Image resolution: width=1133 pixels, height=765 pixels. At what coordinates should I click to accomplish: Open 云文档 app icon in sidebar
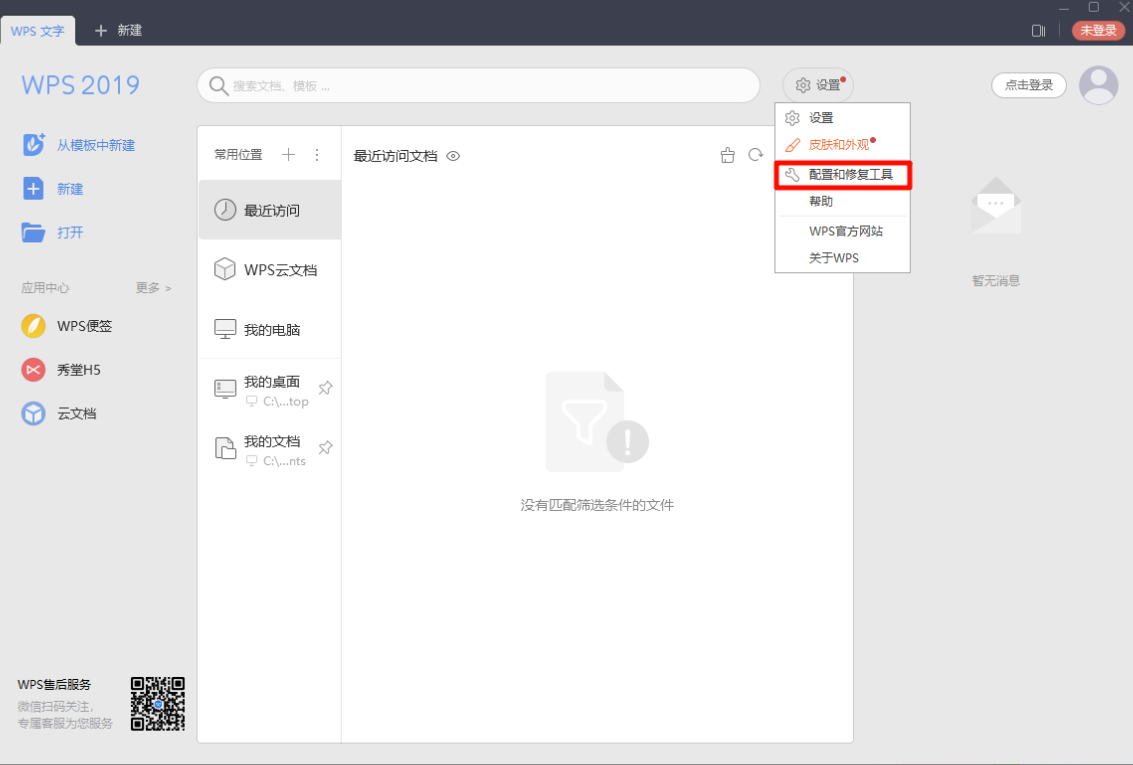click(33, 413)
